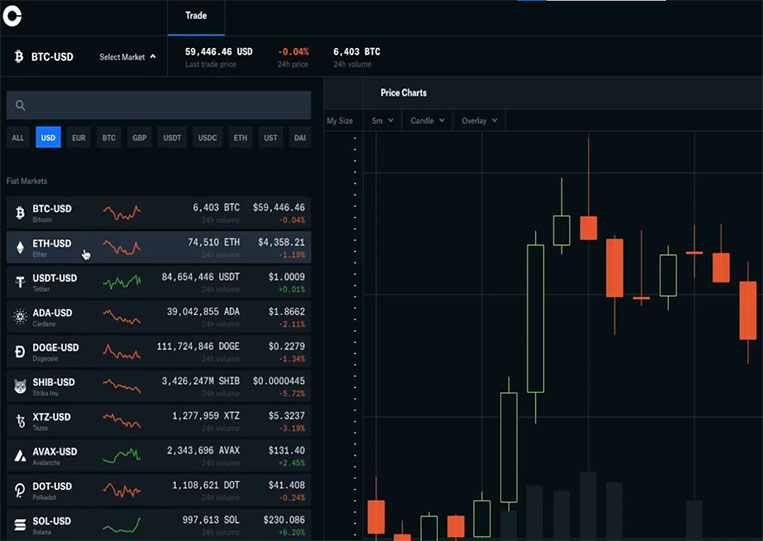Select the ALL market filter
Viewport: 763px width, 541px height.
tap(18, 138)
